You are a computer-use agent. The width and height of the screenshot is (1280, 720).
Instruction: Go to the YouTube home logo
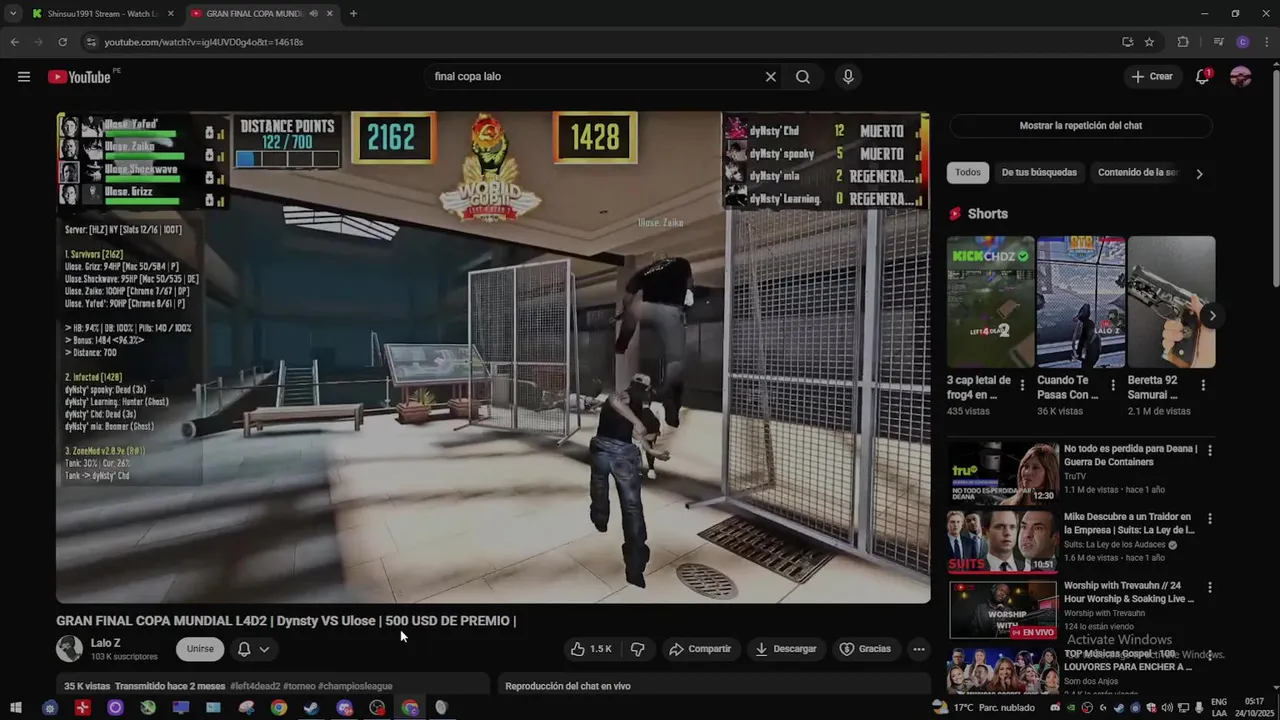pyautogui.click(x=79, y=77)
